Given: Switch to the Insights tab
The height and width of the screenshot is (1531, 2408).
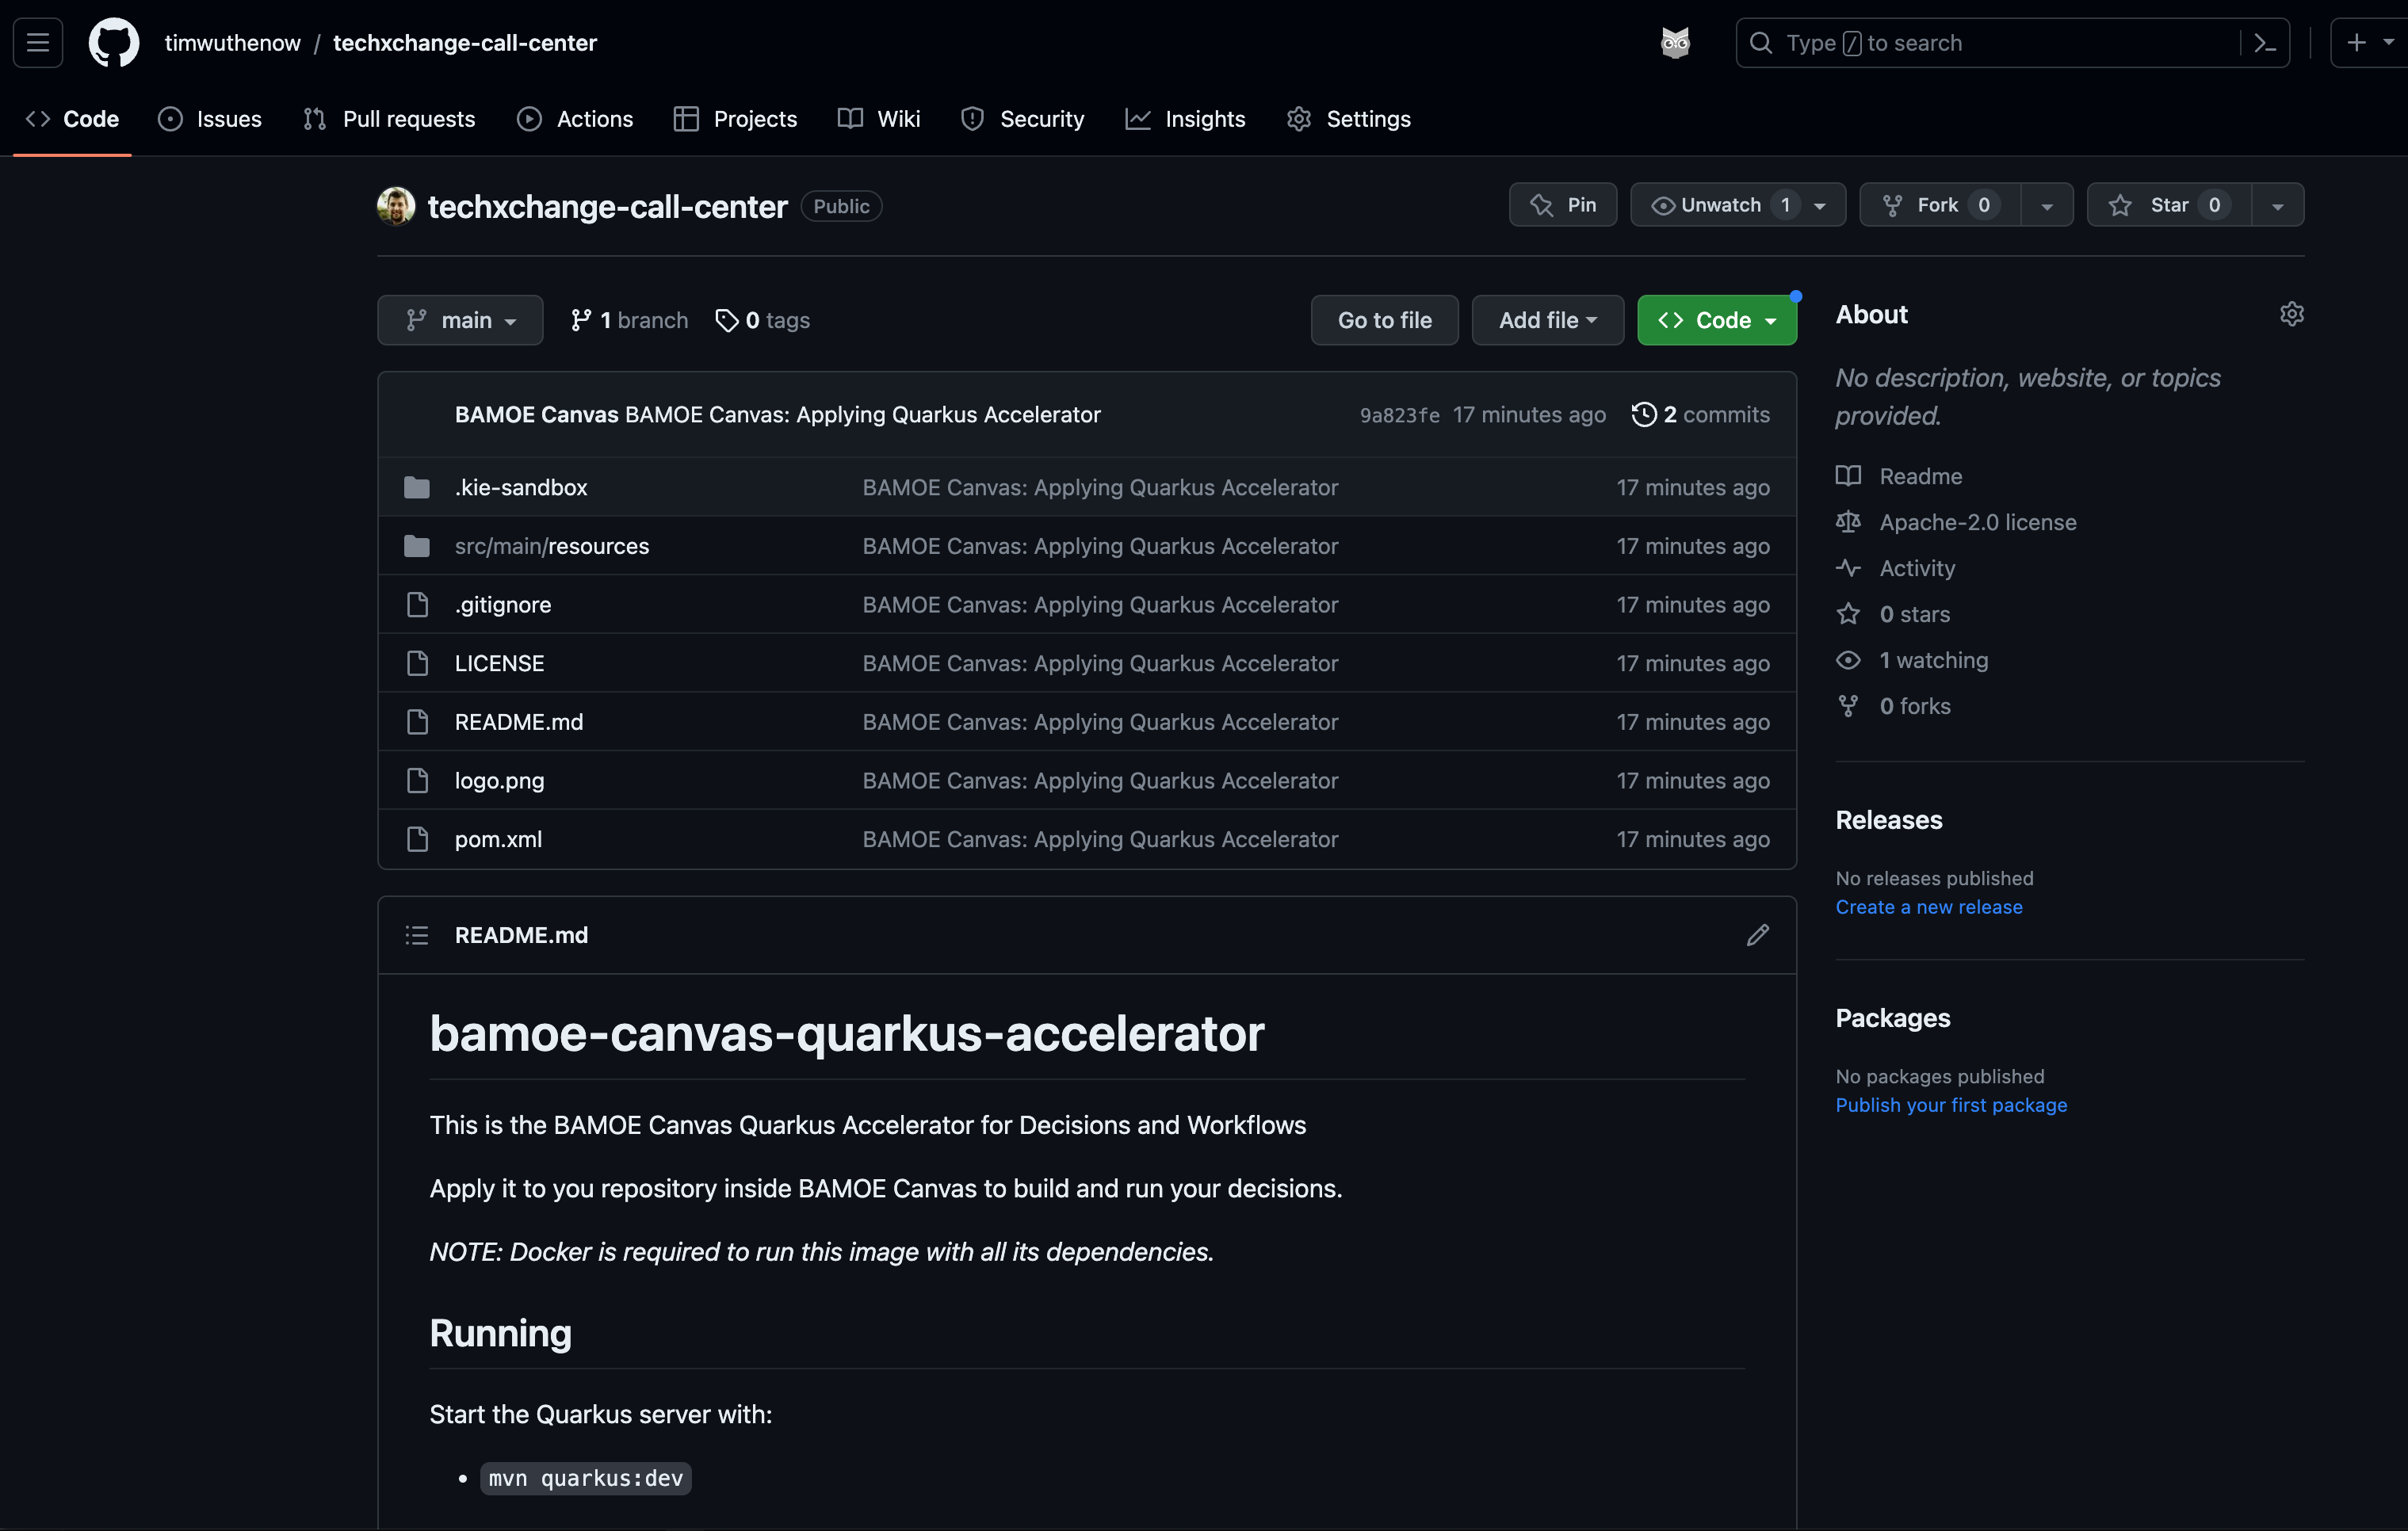Looking at the screenshot, I should click(1185, 119).
